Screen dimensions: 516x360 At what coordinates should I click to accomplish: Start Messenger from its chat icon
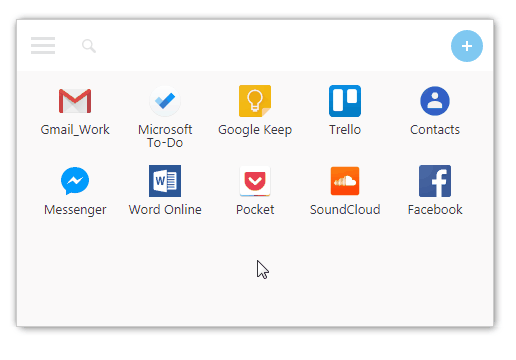pos(75,181)
